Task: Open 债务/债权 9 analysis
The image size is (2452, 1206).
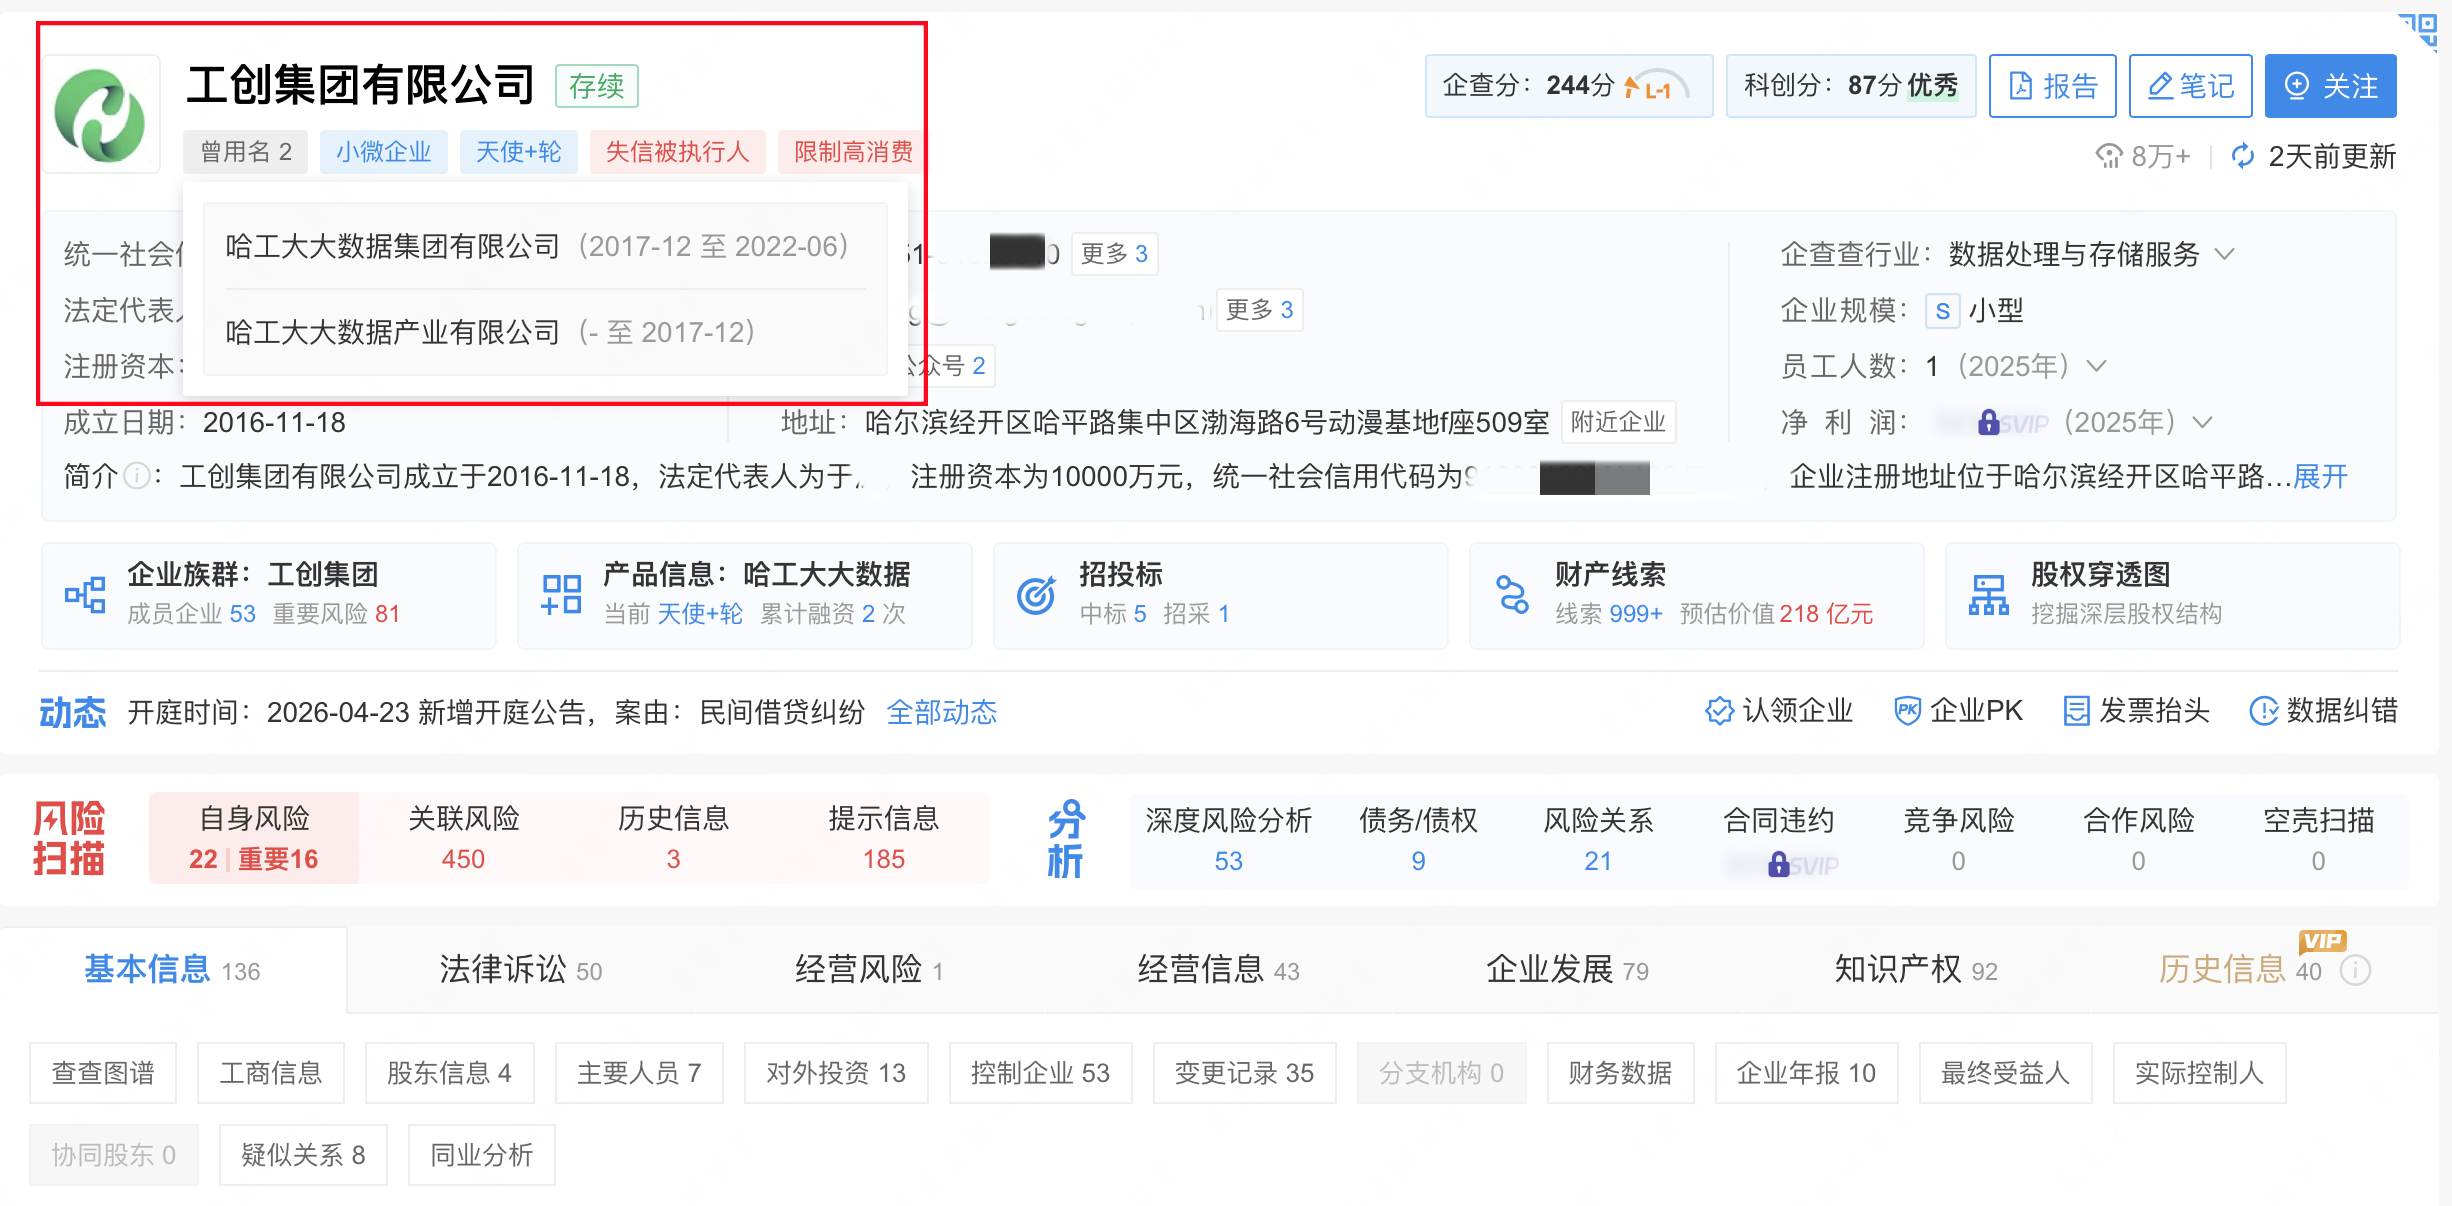Action: 1418,840
